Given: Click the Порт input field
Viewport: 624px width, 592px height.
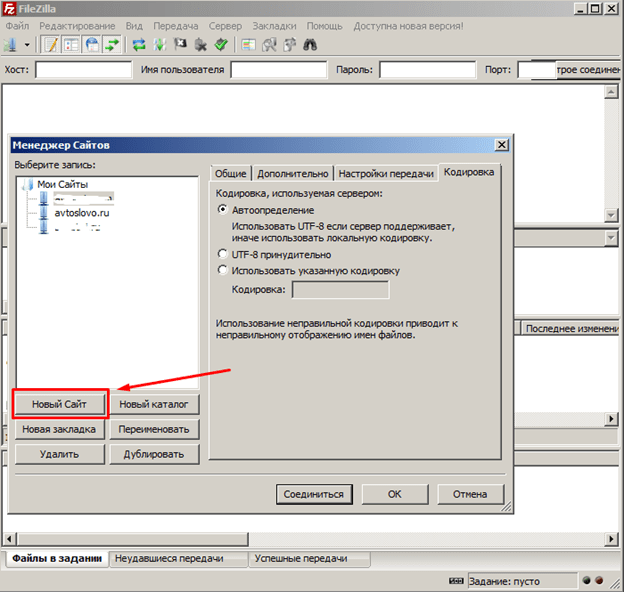Looking at the screenshot, I should [x=536, y=70].
